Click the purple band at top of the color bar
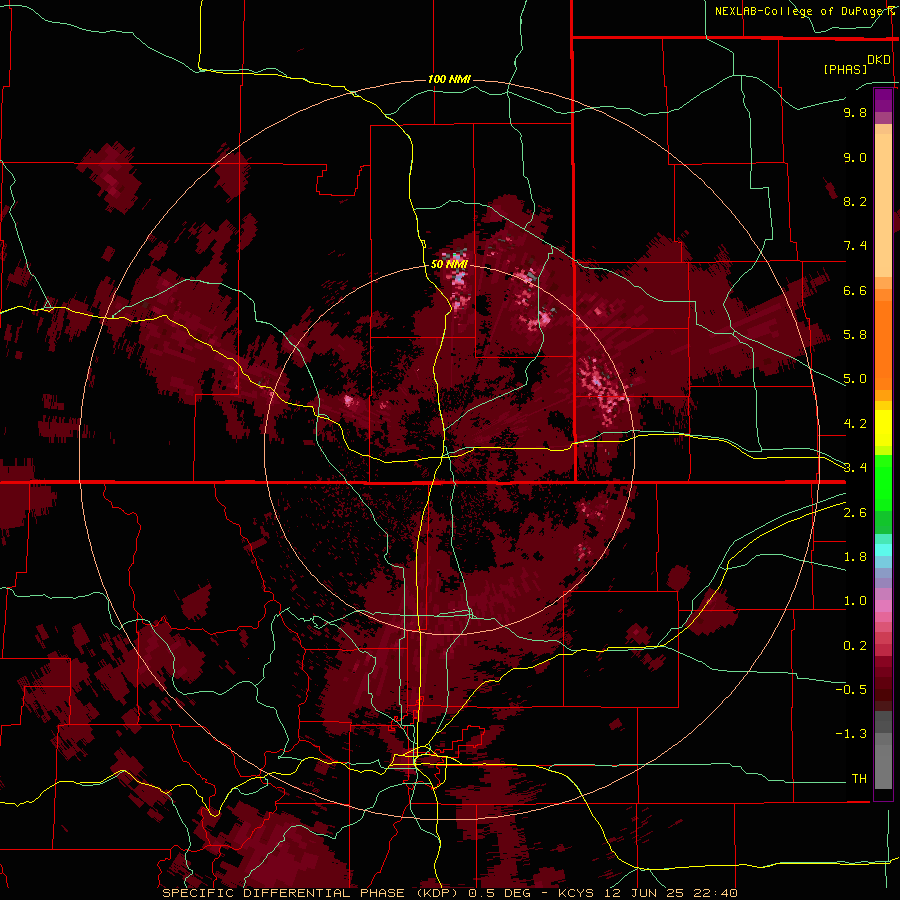The image size is (900, 900). pos(883,100)
